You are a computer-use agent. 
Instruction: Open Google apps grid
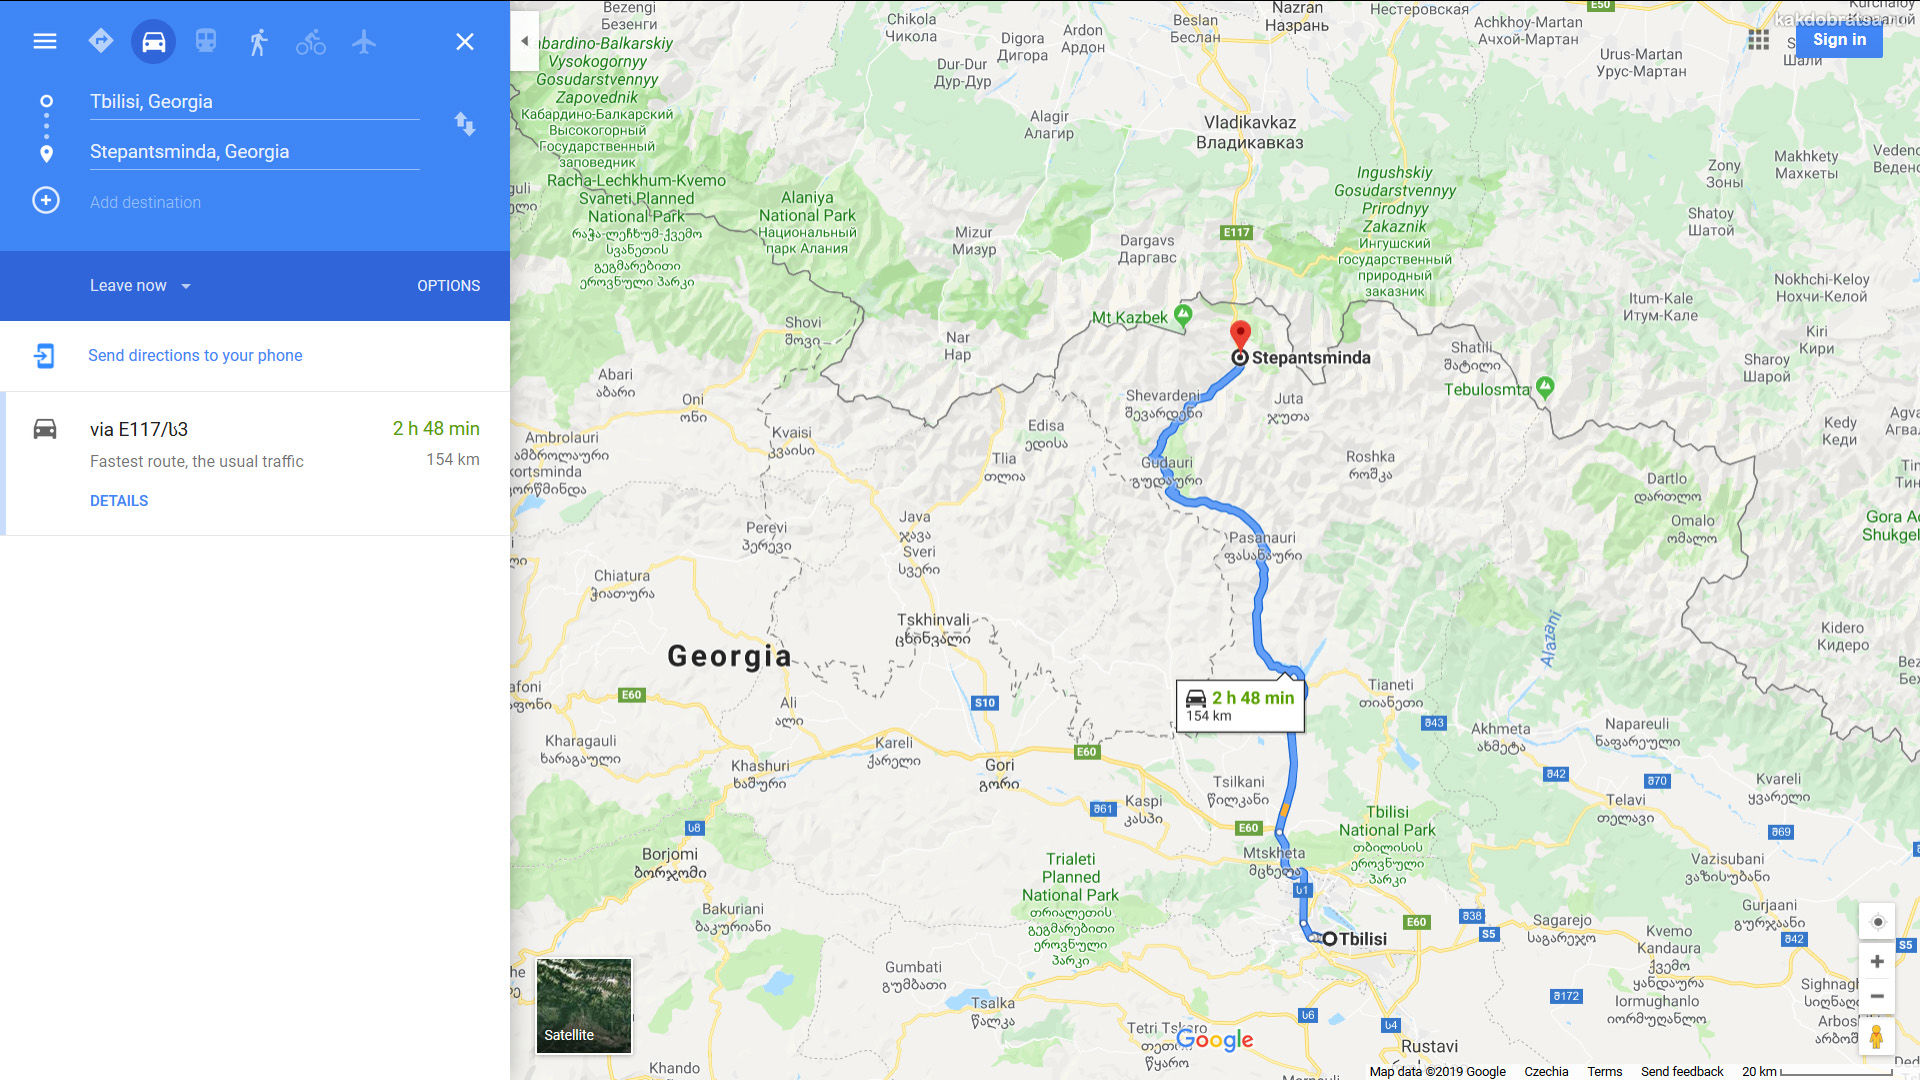(x=1759, y=40)
